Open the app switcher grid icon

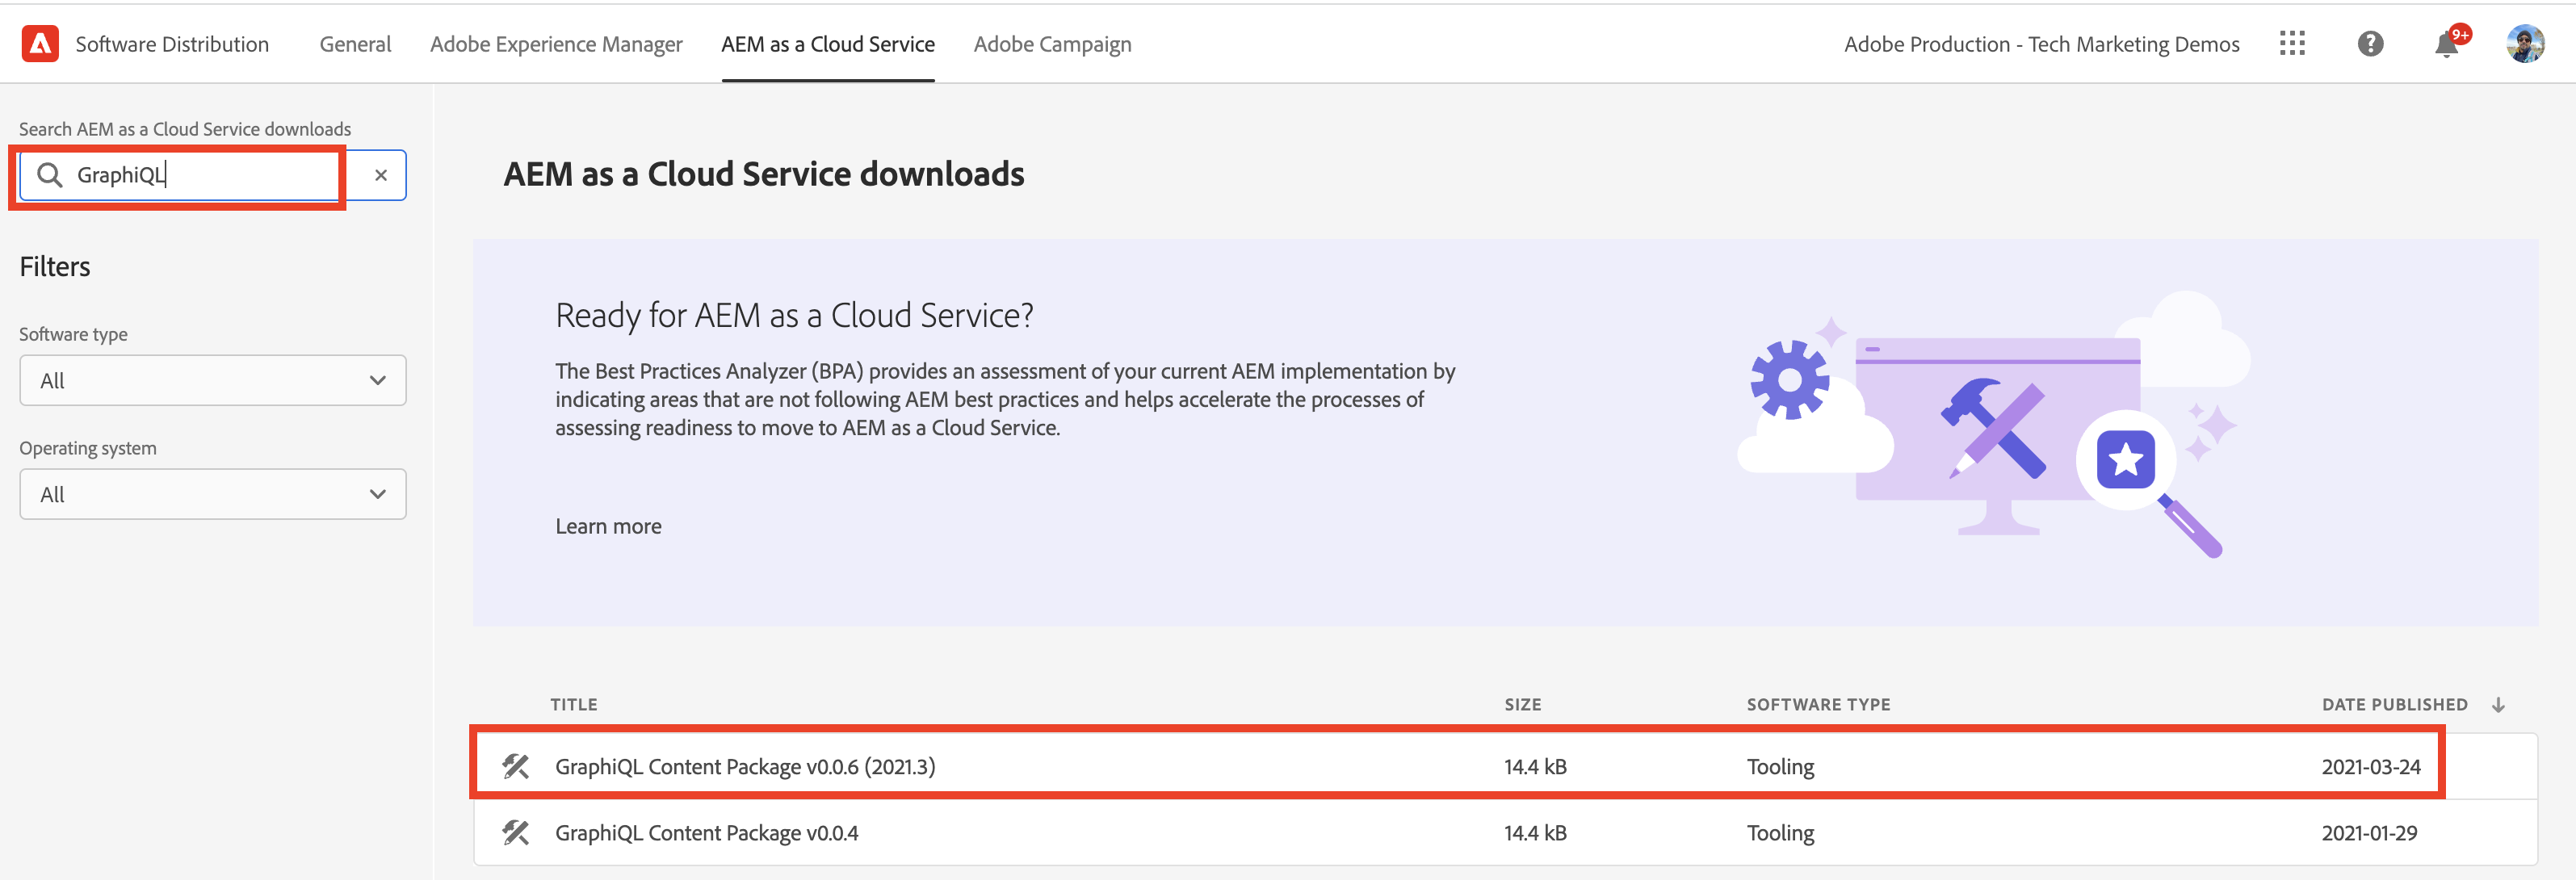pyautogui.click(x=2292, y=44)
